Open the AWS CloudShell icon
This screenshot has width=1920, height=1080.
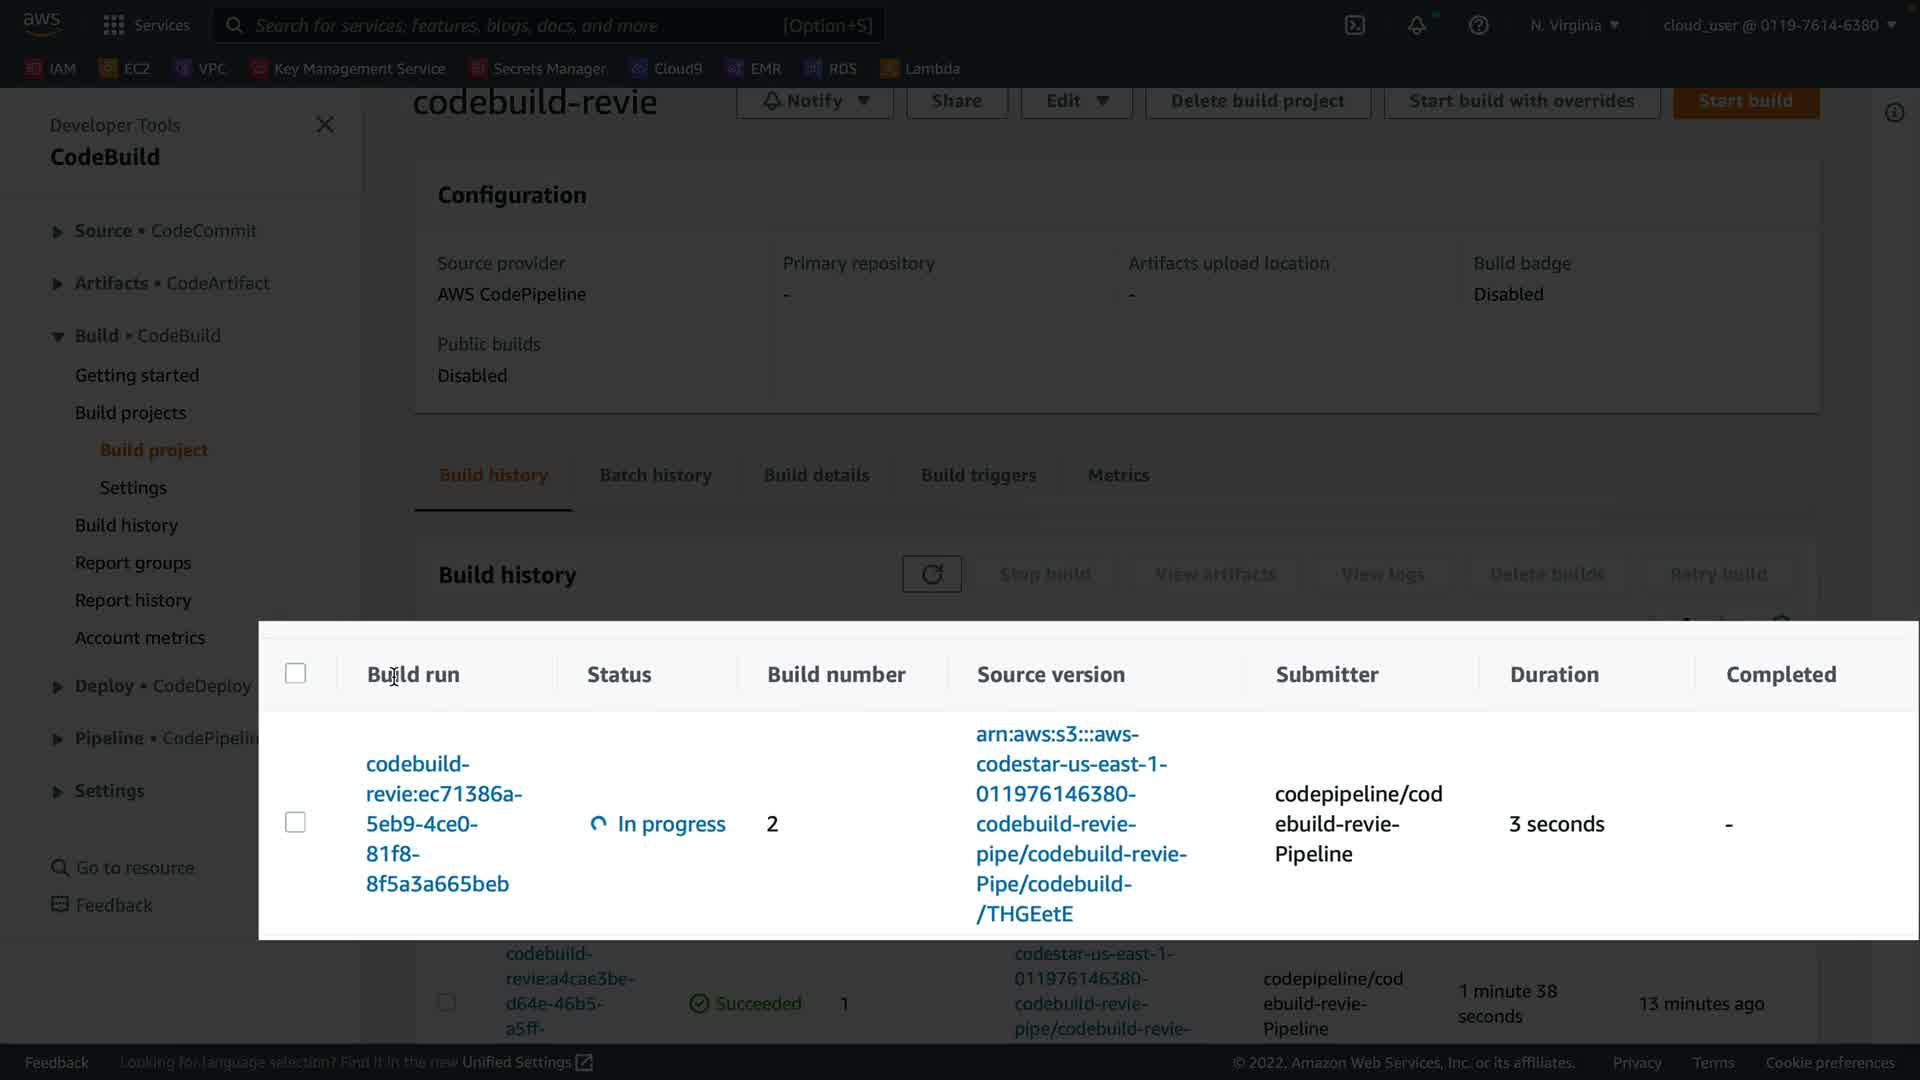point(1355,25)
